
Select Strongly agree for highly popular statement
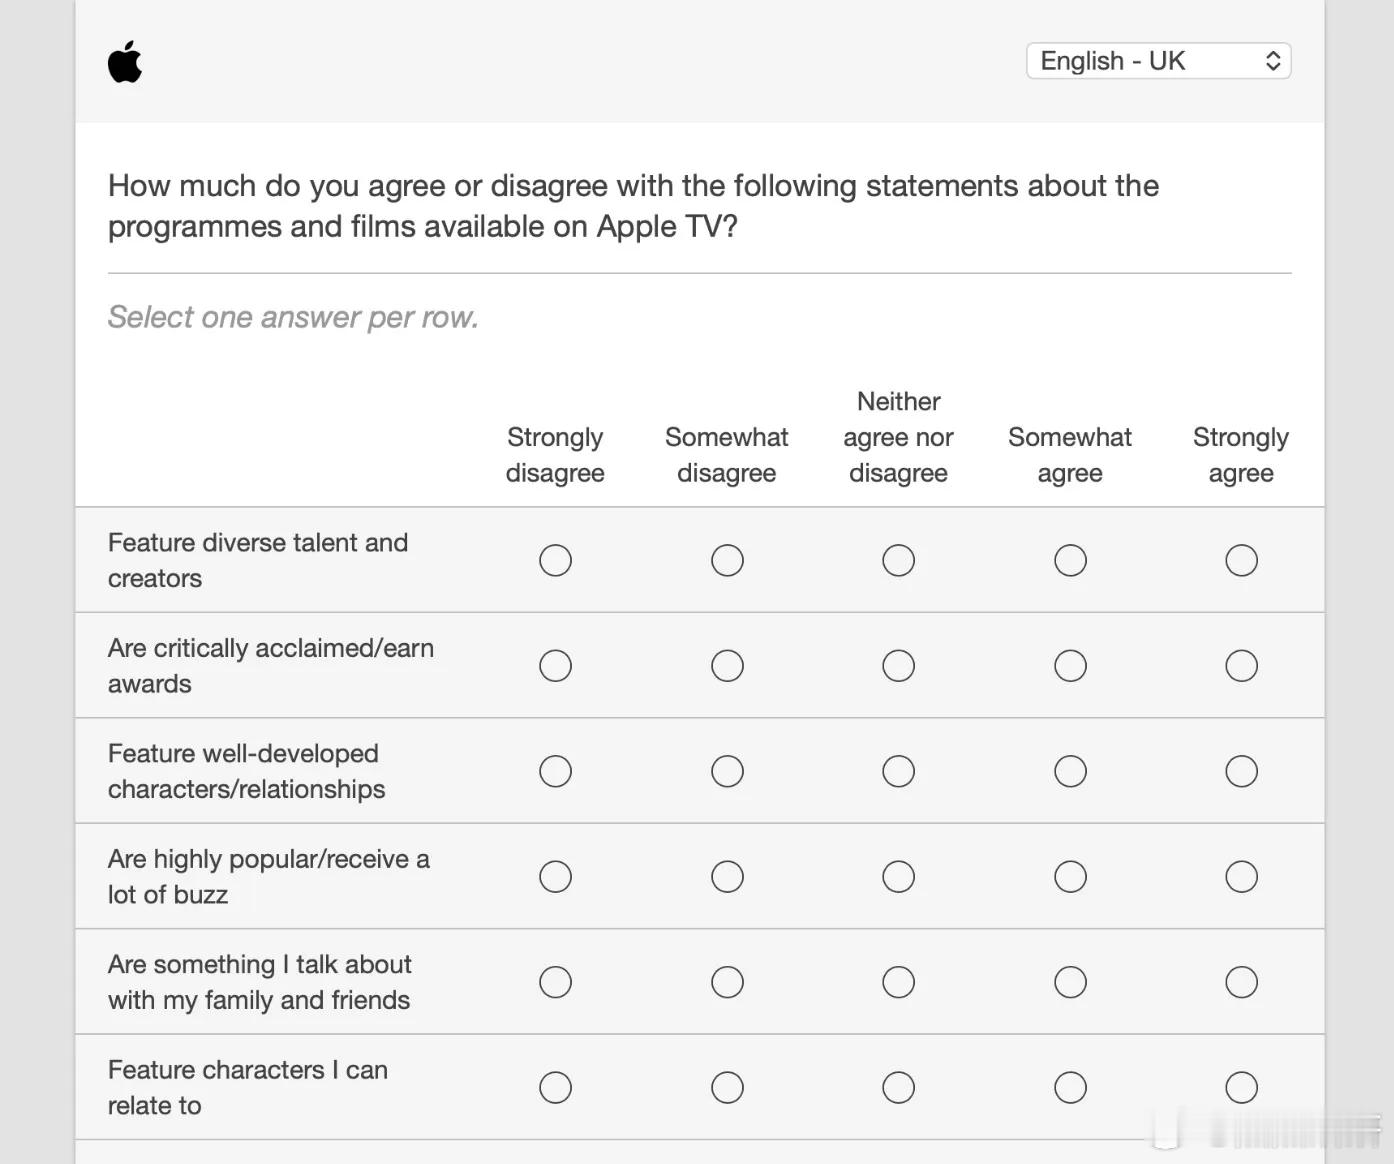coord(1241,876)
